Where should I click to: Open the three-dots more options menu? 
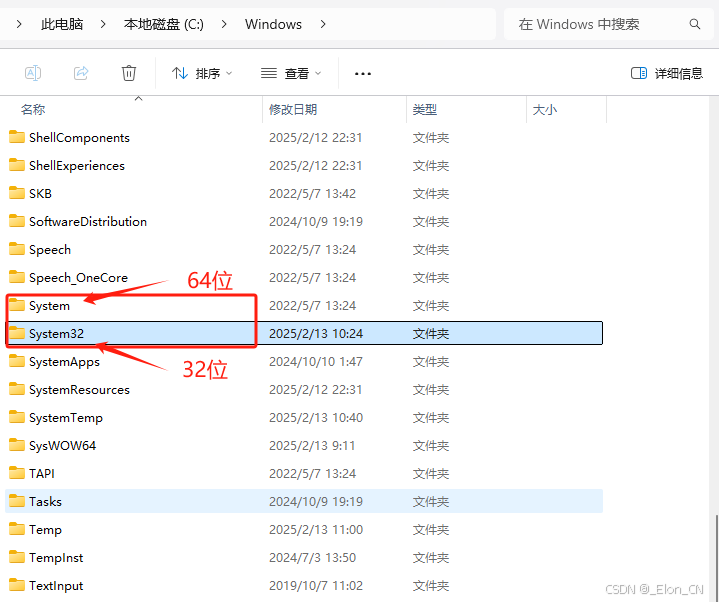[x=363, y=73]
